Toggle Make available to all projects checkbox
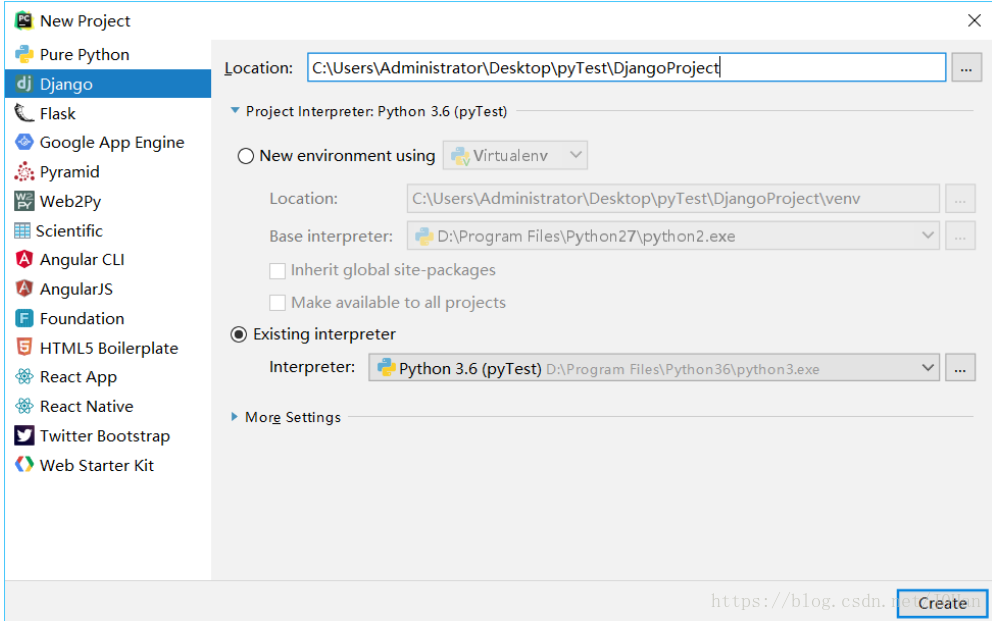 pos(277,303)
